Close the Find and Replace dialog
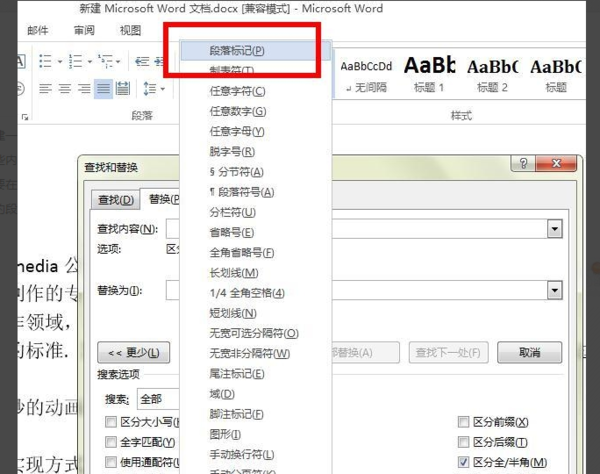The image size is (600, 474). coord(556,163)
